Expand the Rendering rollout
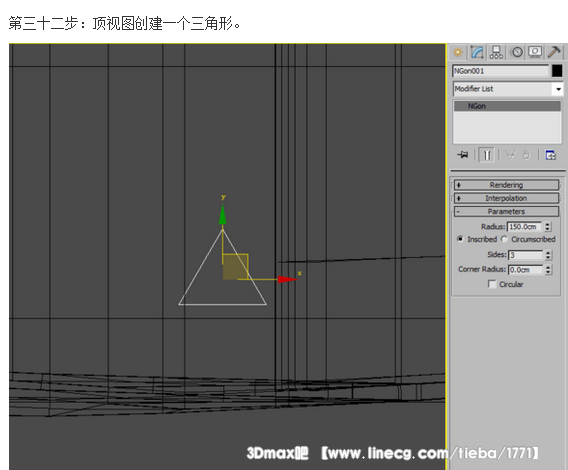568x470 pixels. click(506, 185)
